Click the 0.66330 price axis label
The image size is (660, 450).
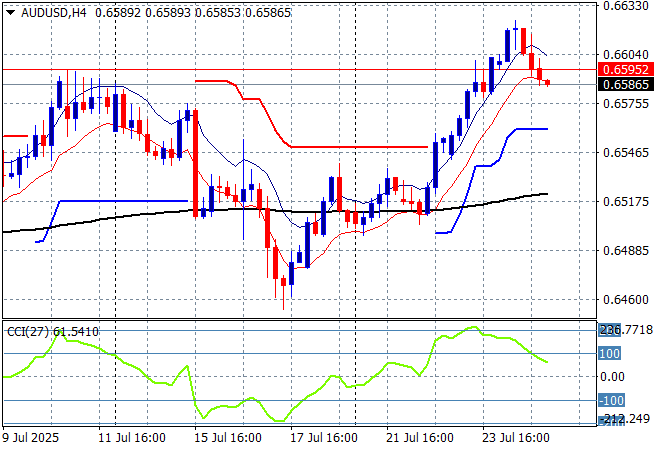[x=626, y=6]
